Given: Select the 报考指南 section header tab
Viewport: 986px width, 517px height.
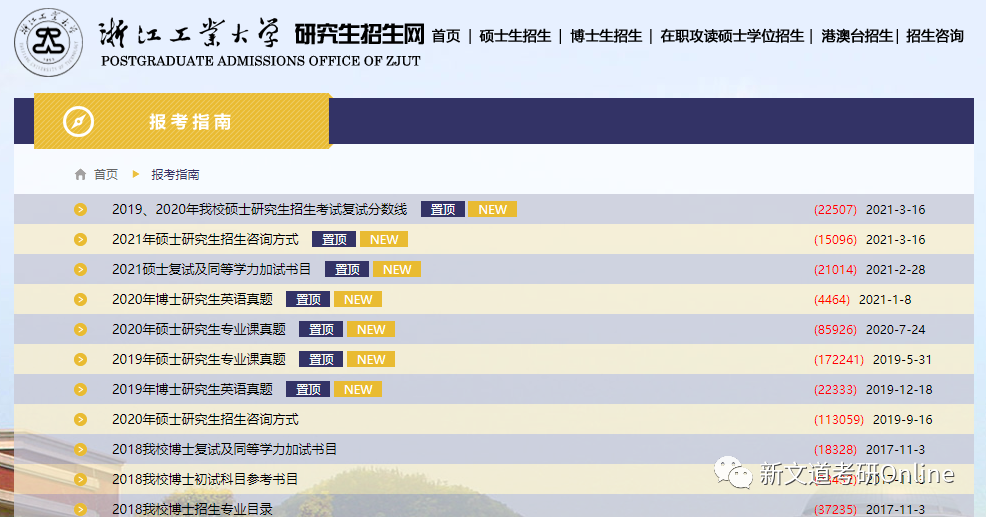Looking at the screenshot, I should tap(190, 121).
